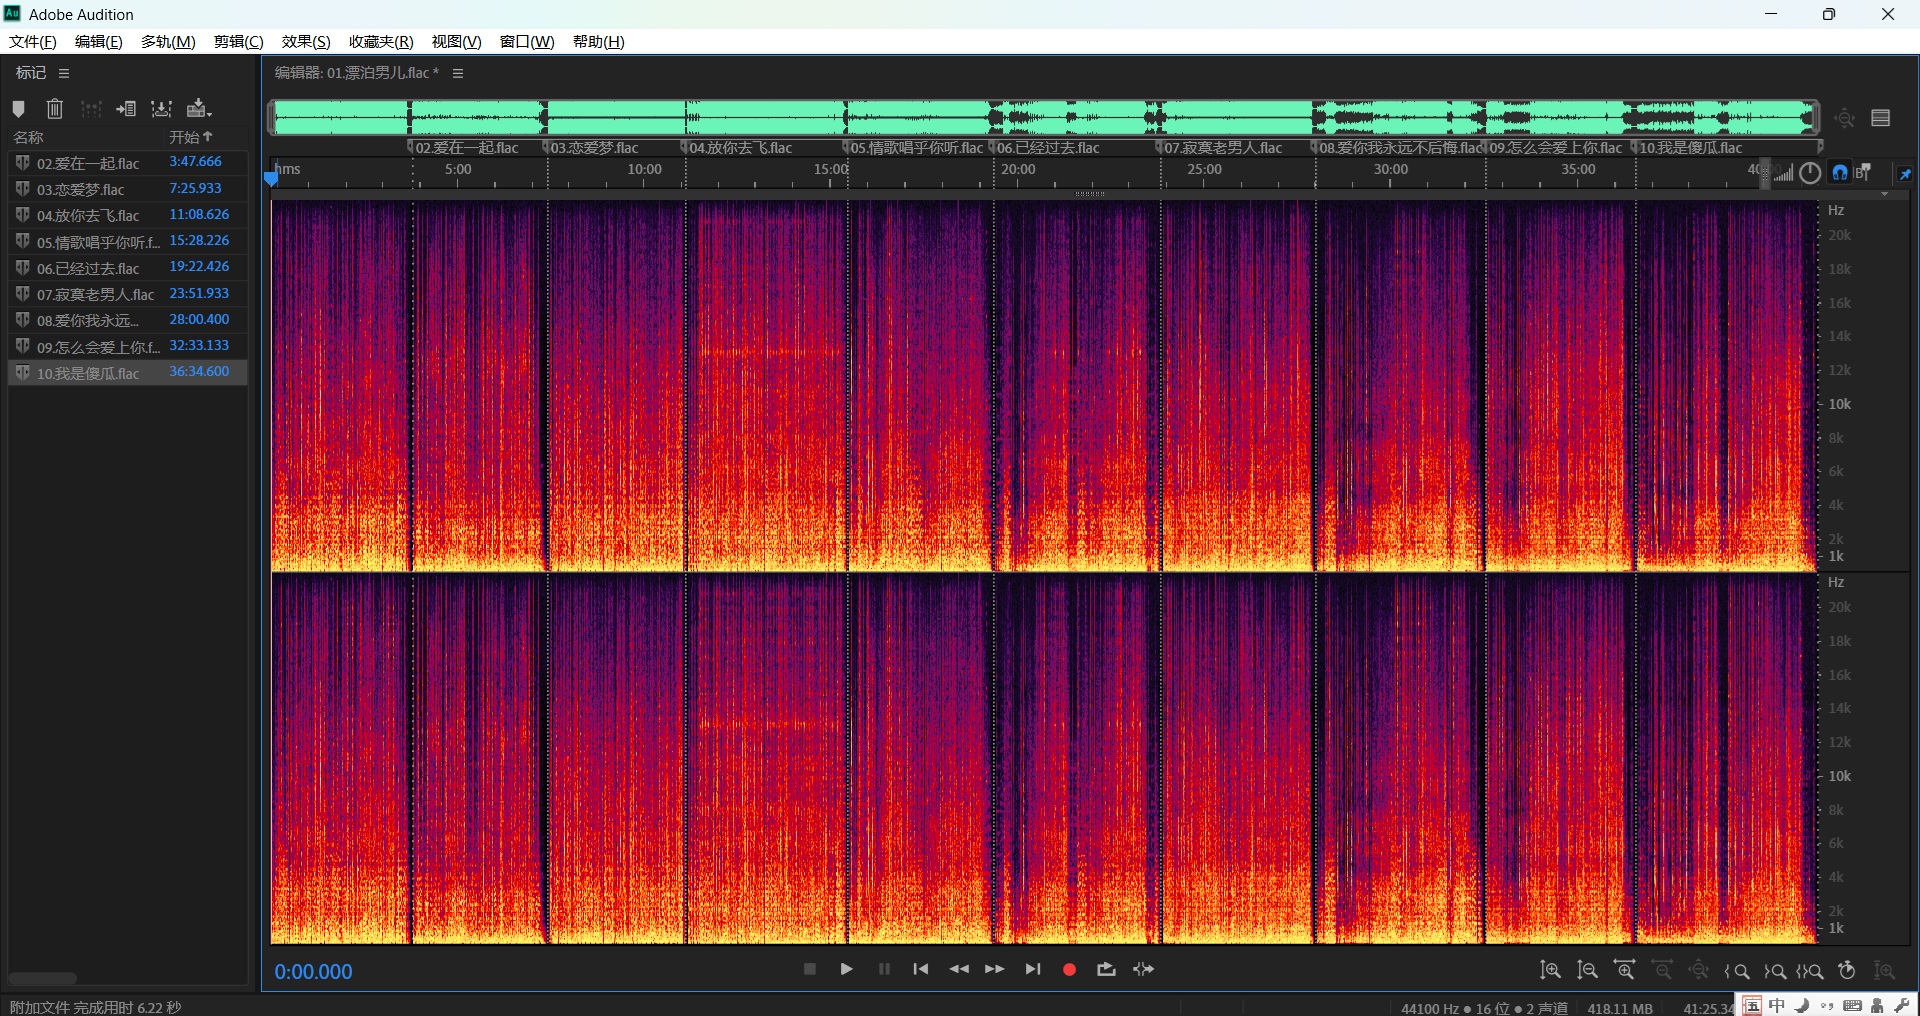This screenshot has height=1016, width=1920.
Task: Open the 标记 panel hamburger menu
Action: 64,73
